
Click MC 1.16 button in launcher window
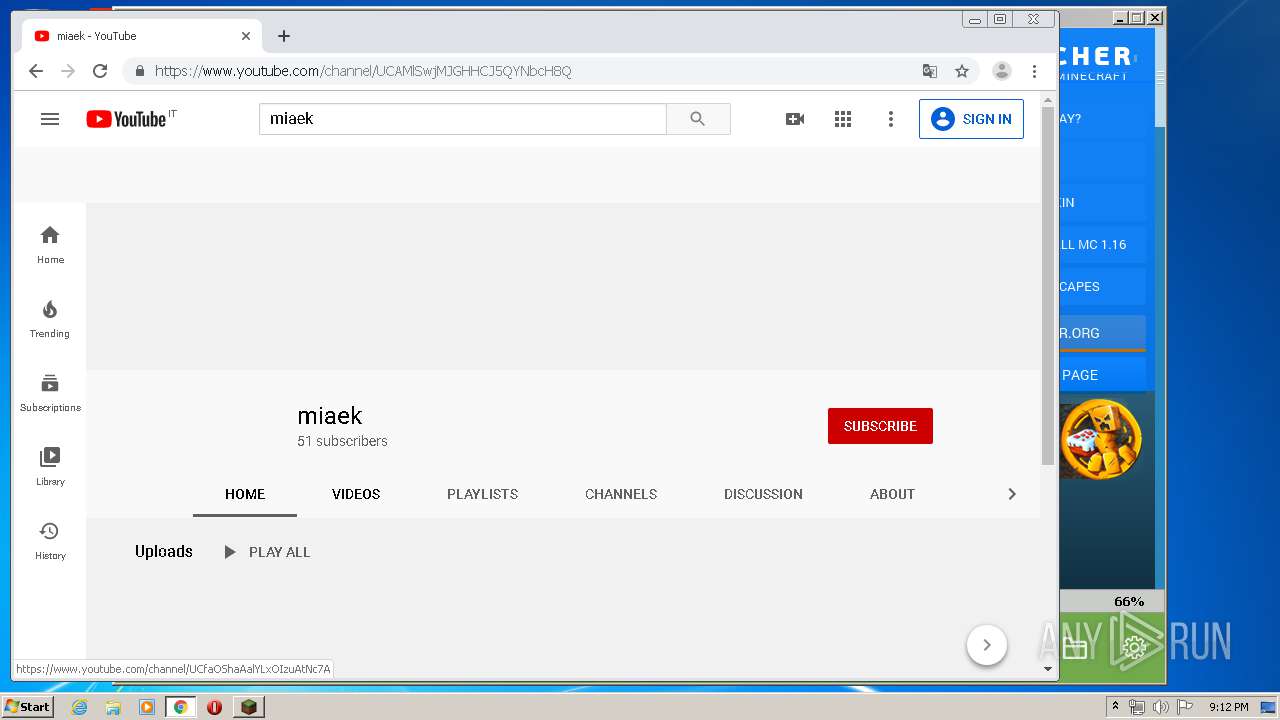tap(1102, 245)
